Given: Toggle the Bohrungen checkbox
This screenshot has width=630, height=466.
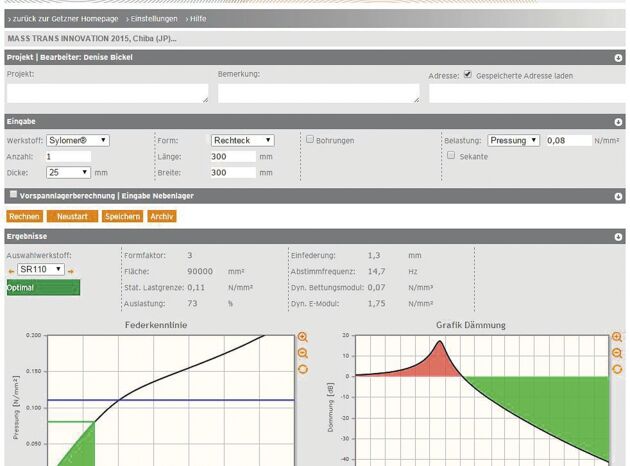Looking at the screenshot, I should pyautogui.click(x=311, y=140).
